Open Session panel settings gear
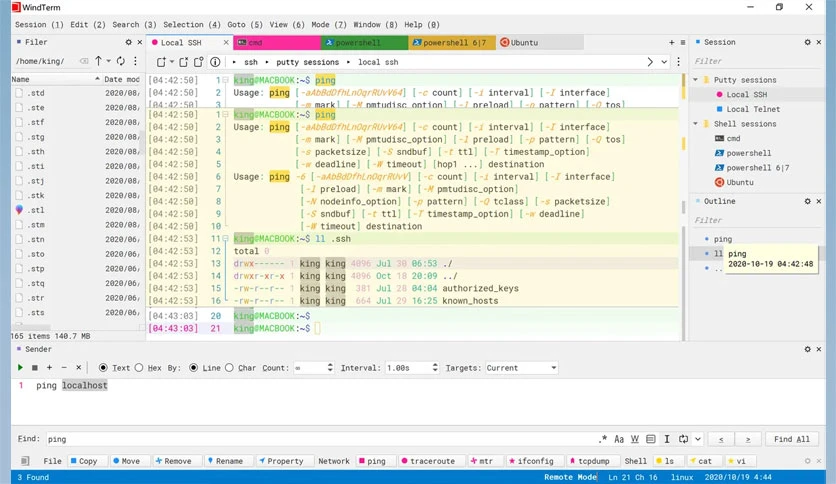The image size is (836, 484). 808,42
